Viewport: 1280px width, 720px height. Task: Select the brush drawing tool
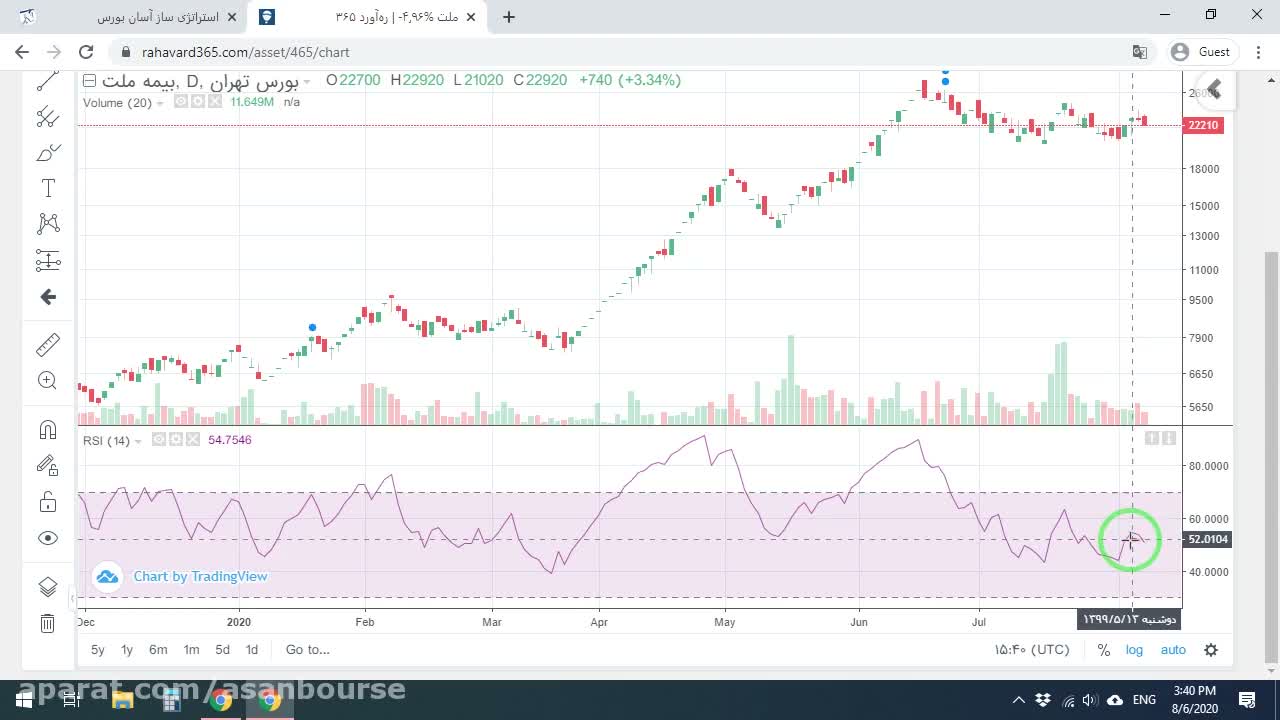[47, 153]
